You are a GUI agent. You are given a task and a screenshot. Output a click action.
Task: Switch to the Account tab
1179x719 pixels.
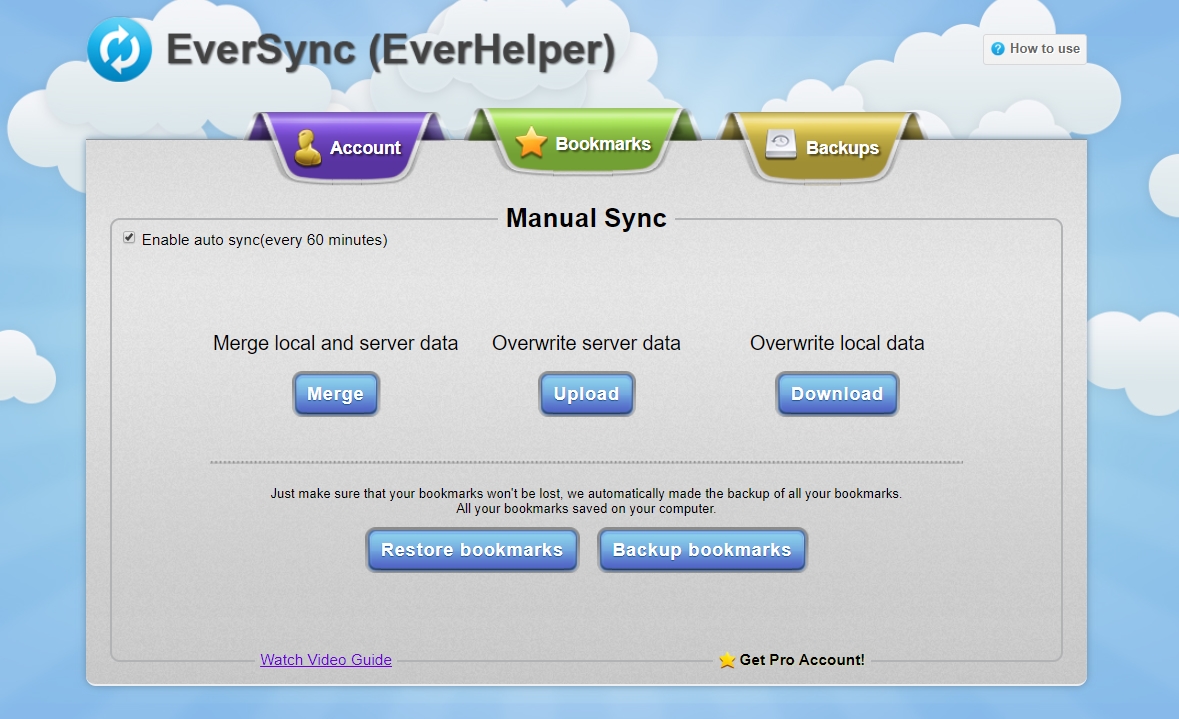coord(365,148)
